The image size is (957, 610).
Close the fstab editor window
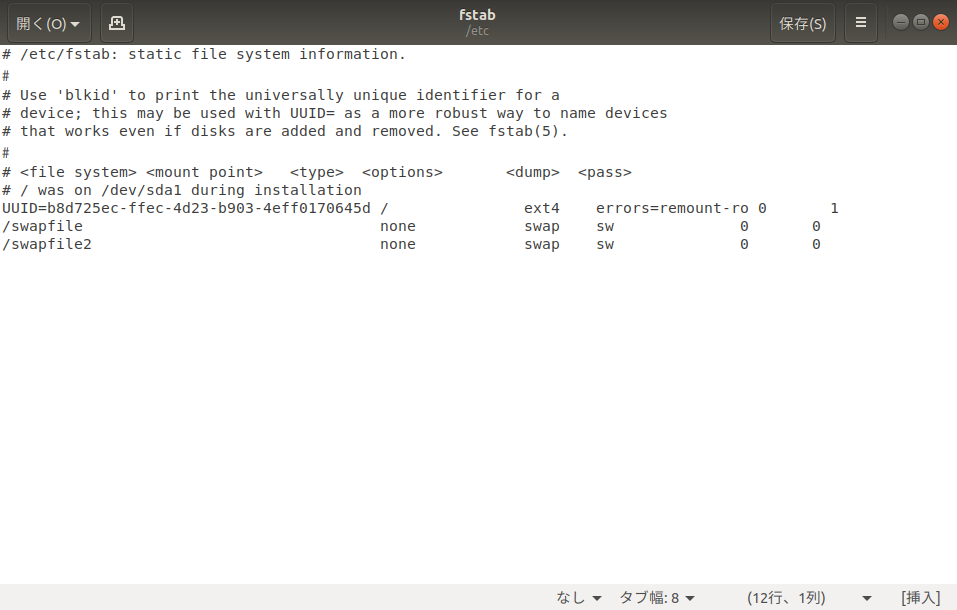[941, 20]
